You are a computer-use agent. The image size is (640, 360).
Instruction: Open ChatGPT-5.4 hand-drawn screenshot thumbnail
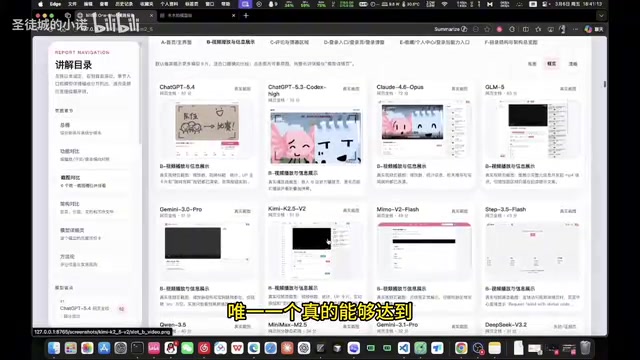207,130
